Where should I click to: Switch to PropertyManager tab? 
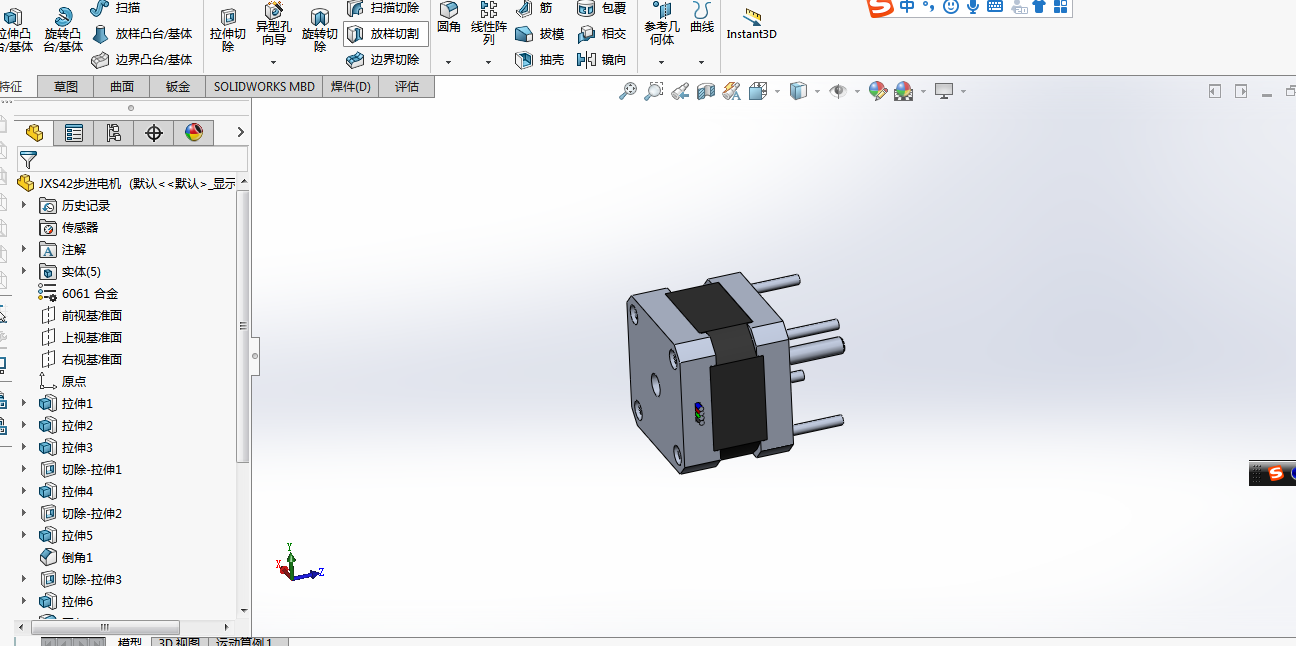tap(74, 132)
